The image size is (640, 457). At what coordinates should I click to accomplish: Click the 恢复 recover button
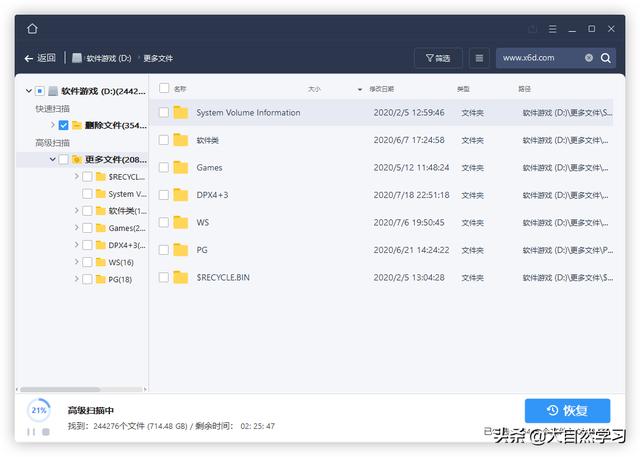point(567,410)
